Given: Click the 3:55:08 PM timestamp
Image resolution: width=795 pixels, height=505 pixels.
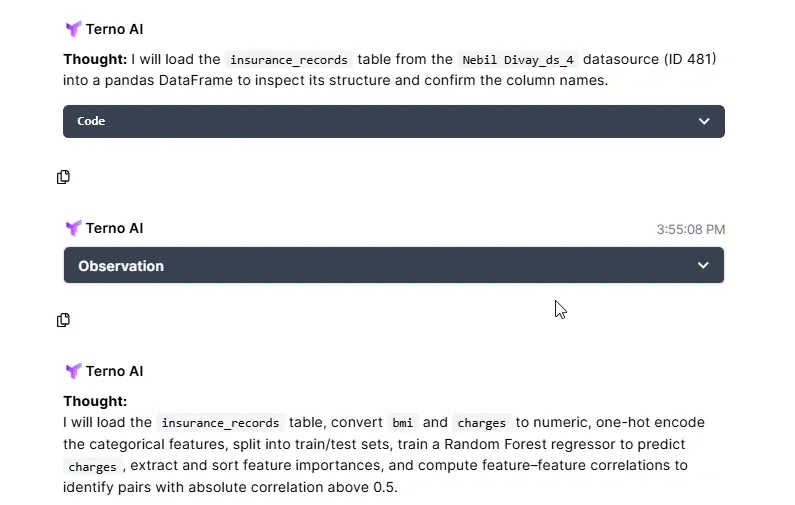Looking at the screenshot, I should click(x=690, y=229).
